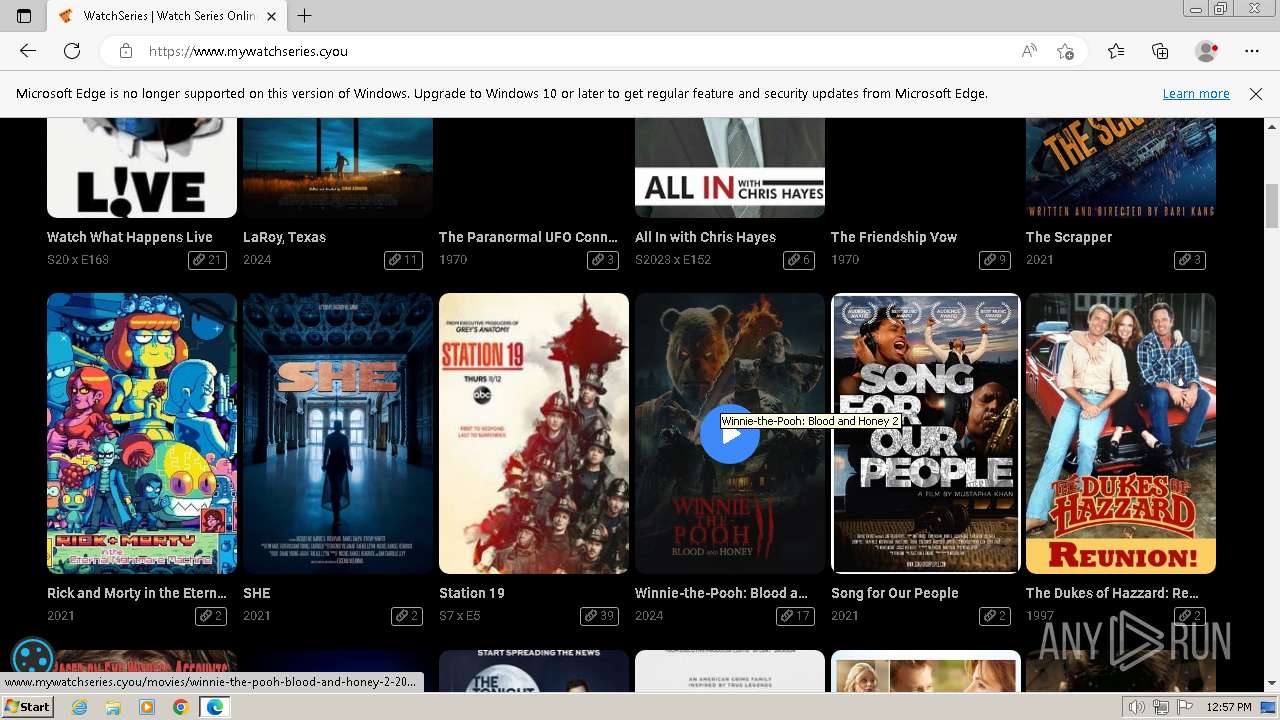Open The Friendship Vow title link
Screen dimensions: 1280x720
(894, 237)
